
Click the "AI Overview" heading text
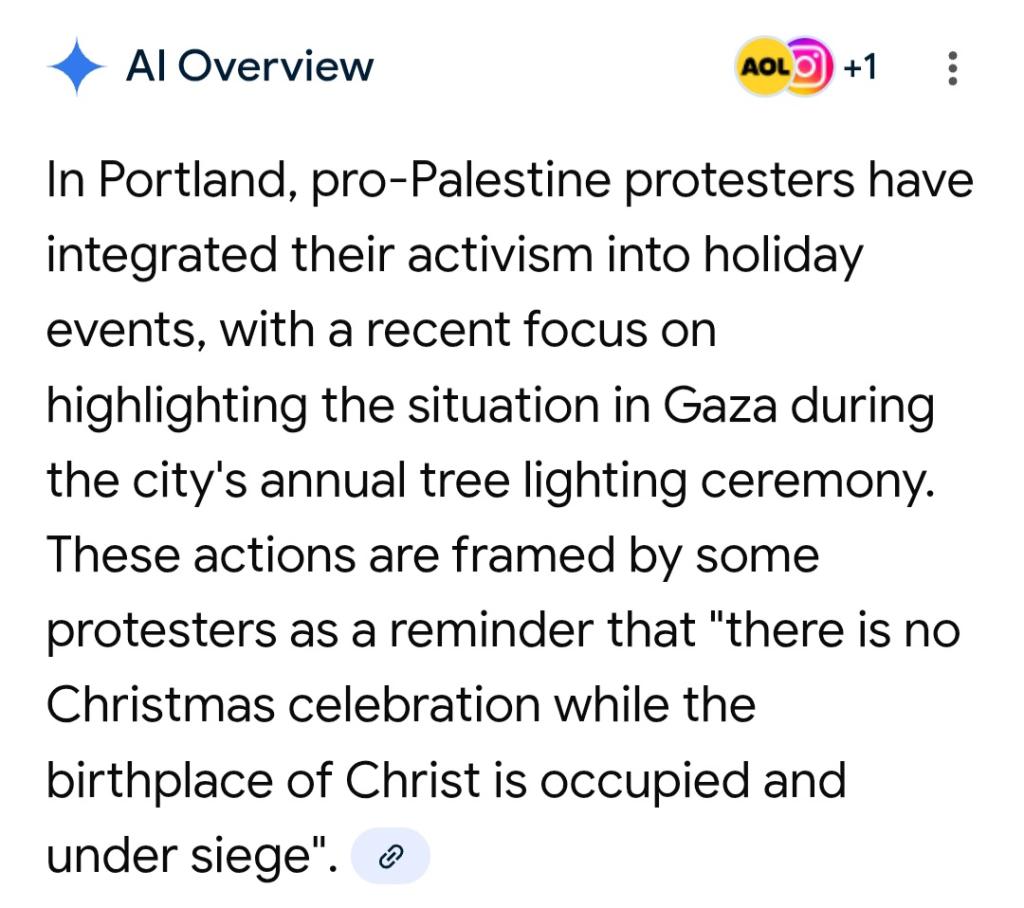[x=249, y=68]
